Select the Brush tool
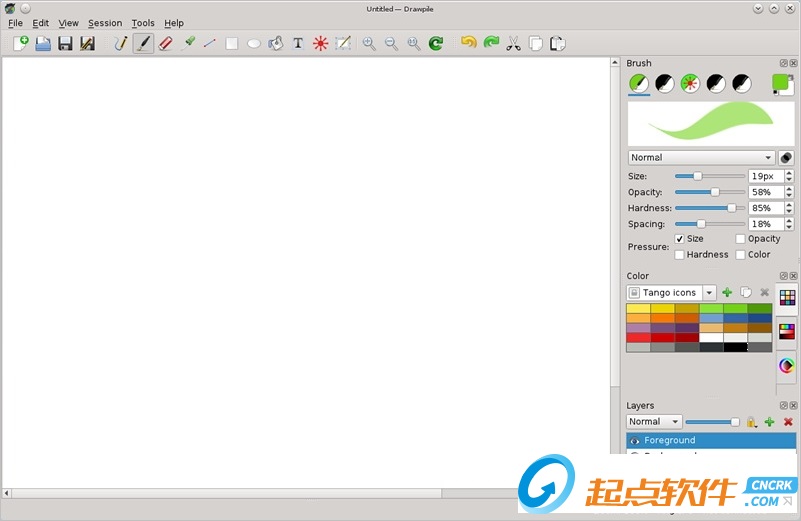Screen dimensions: 801x521 (143, 43)
